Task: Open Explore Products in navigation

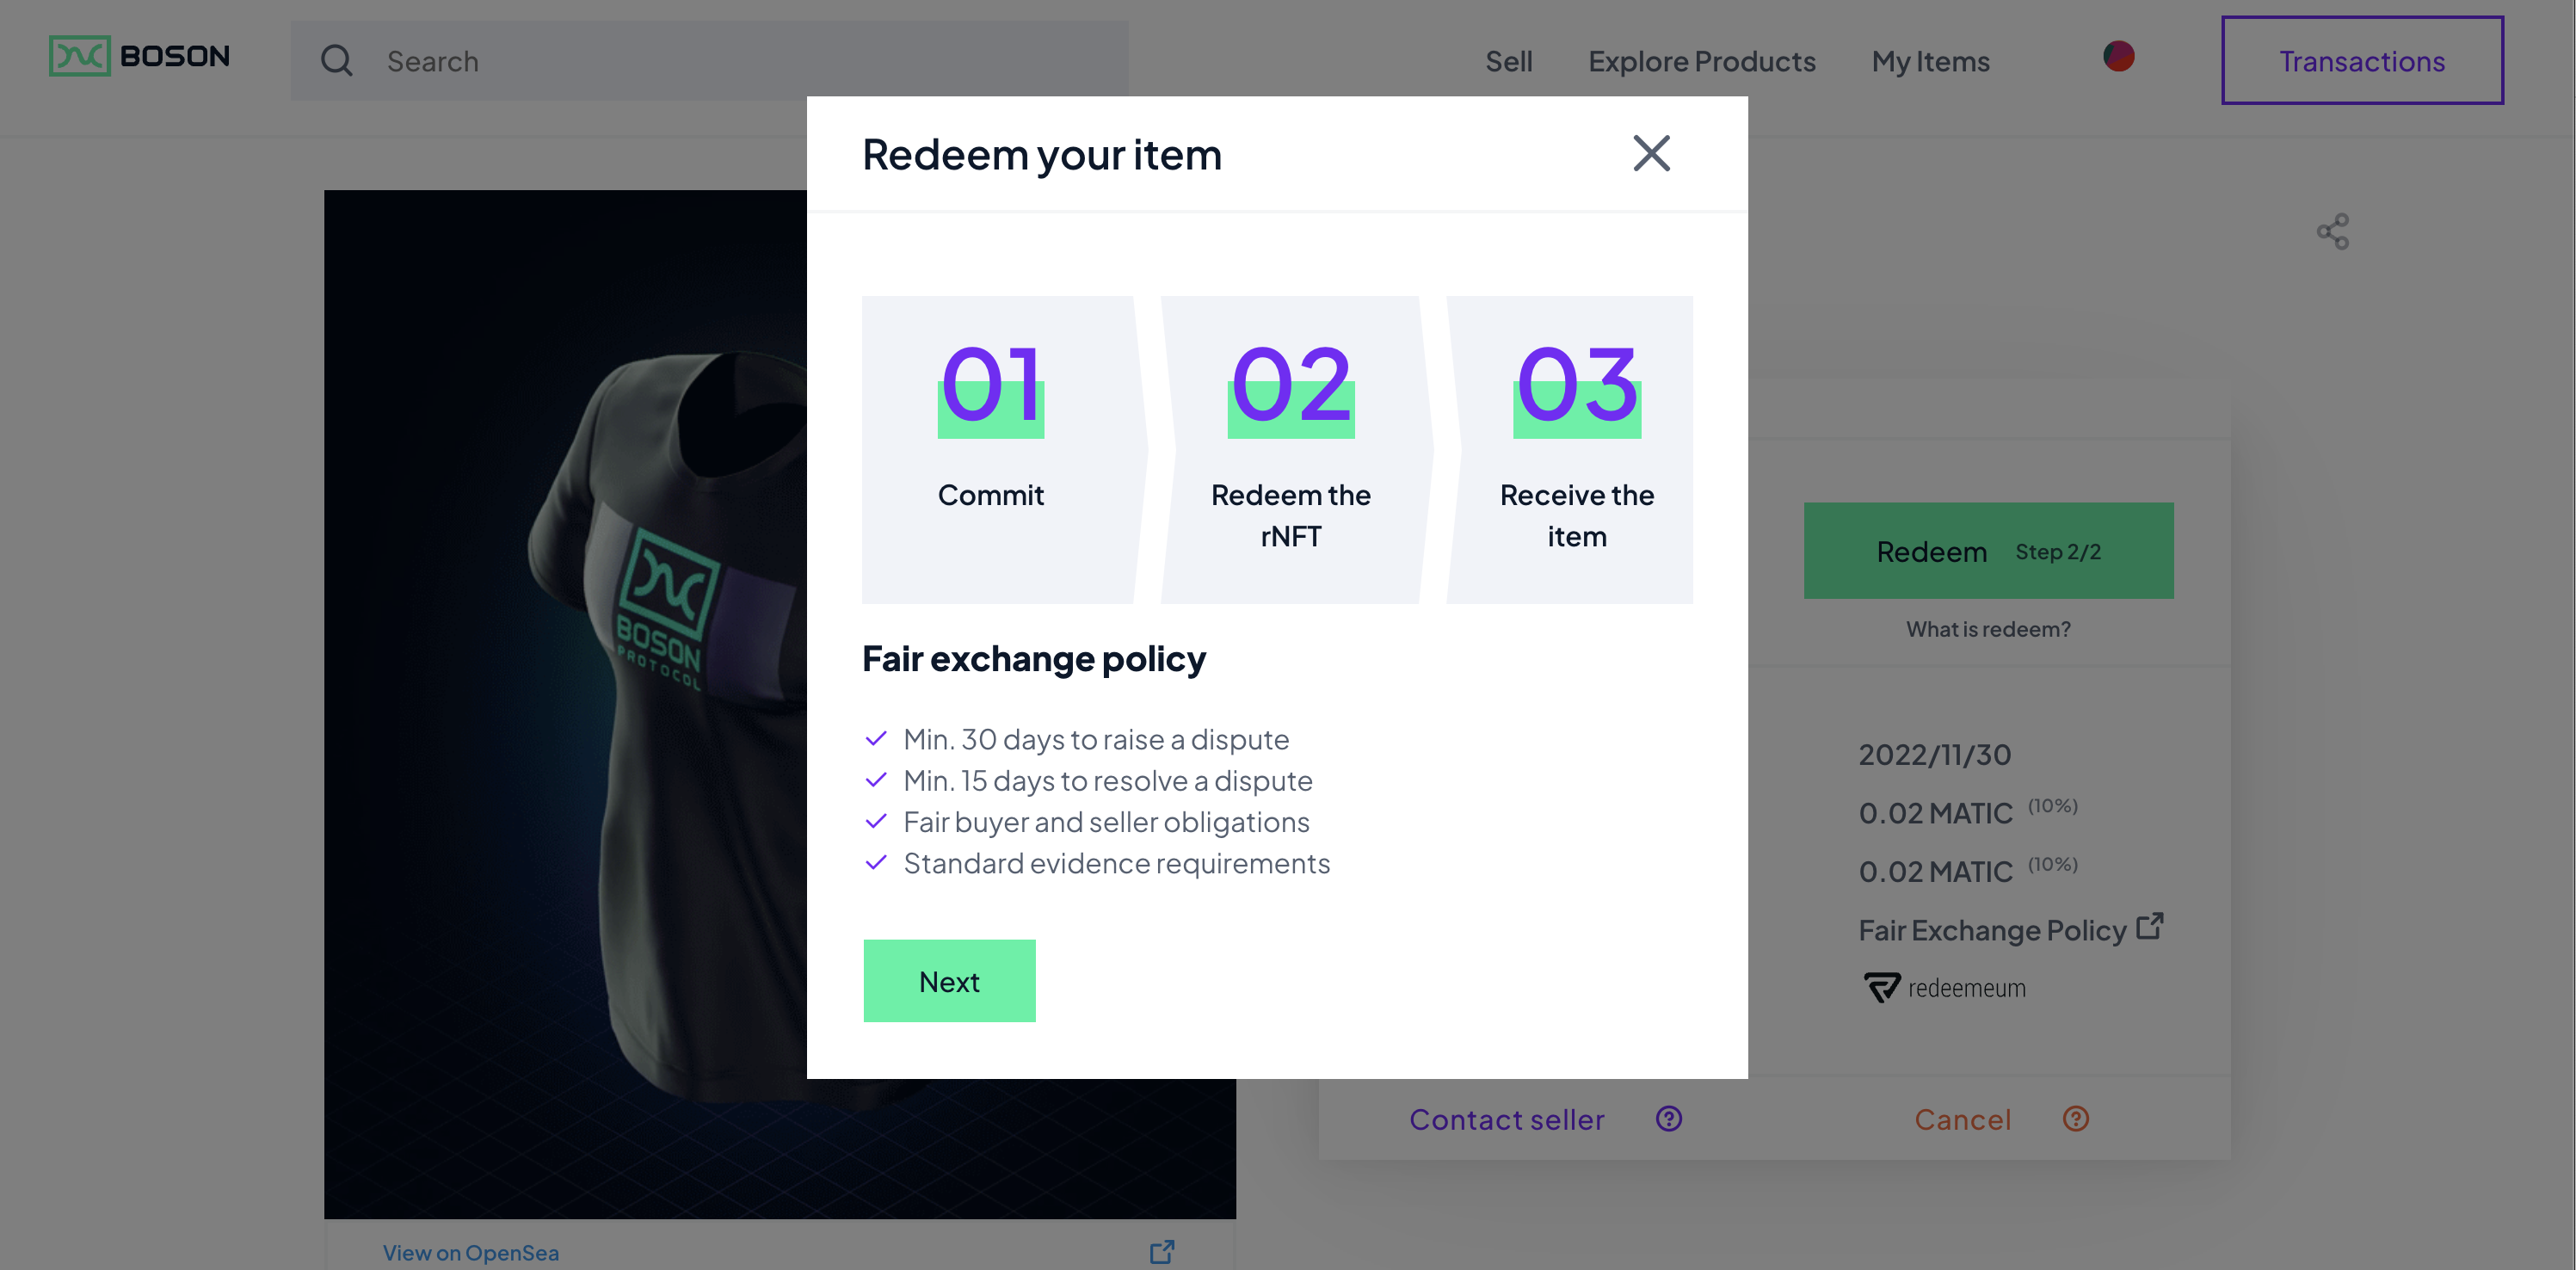Action: [x=1701, y=61]
